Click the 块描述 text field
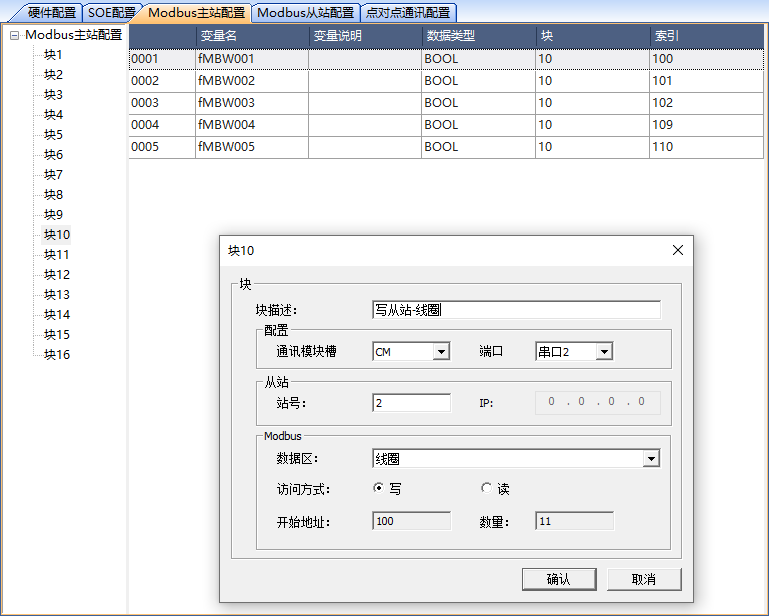 516,310
